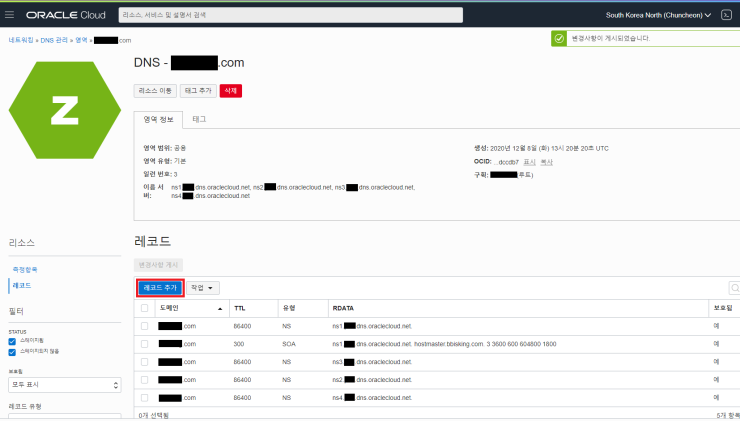Click the sort arrow in 도메인 column
This screenshot has width=740, height=421.
pos(220,308)
